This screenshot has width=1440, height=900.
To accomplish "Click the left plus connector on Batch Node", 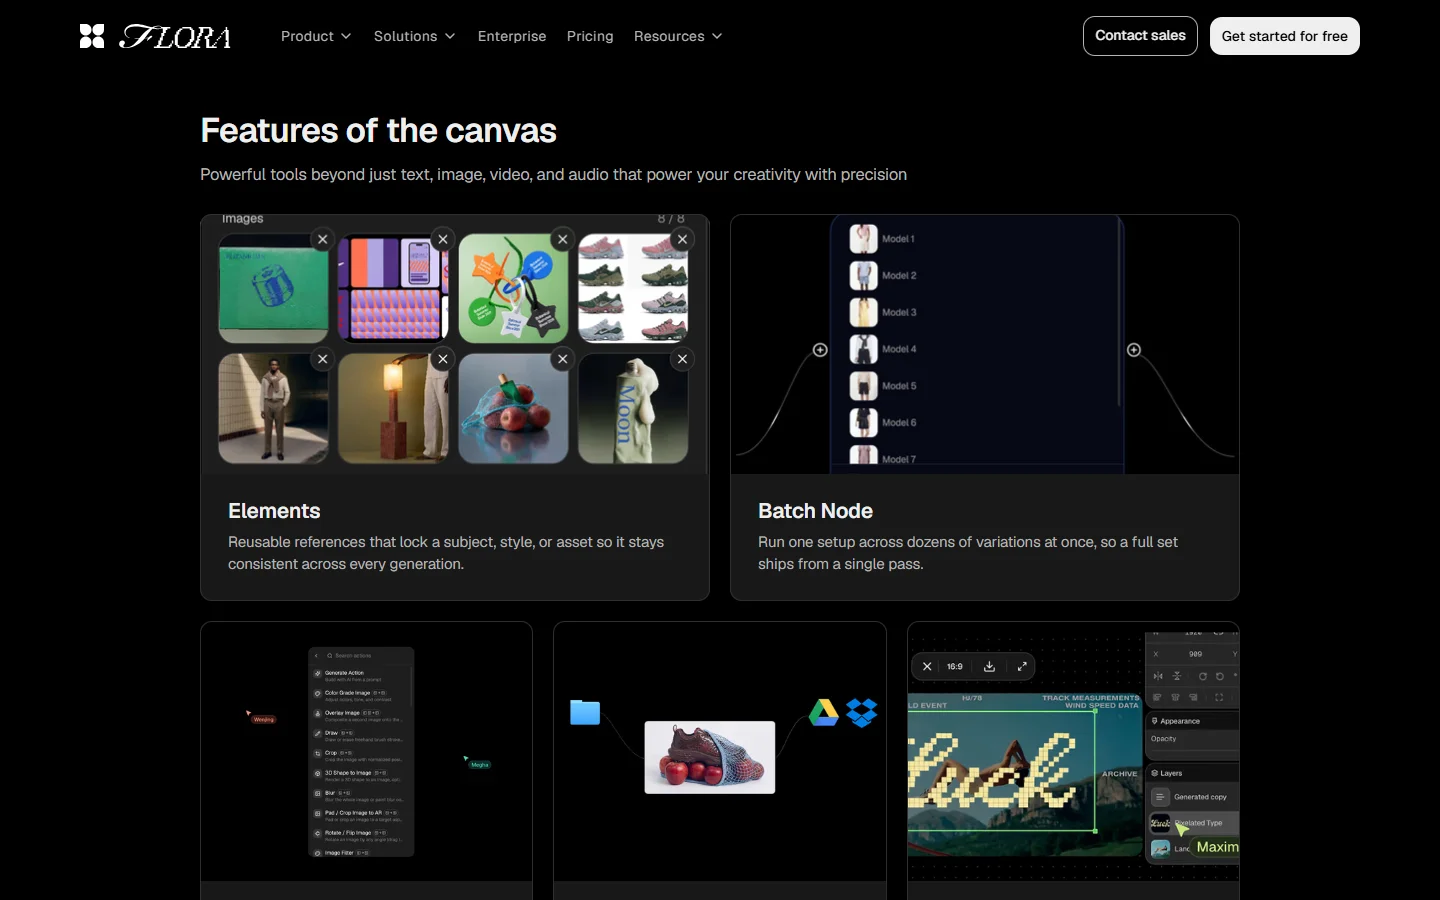I will (x=820, y=350).
